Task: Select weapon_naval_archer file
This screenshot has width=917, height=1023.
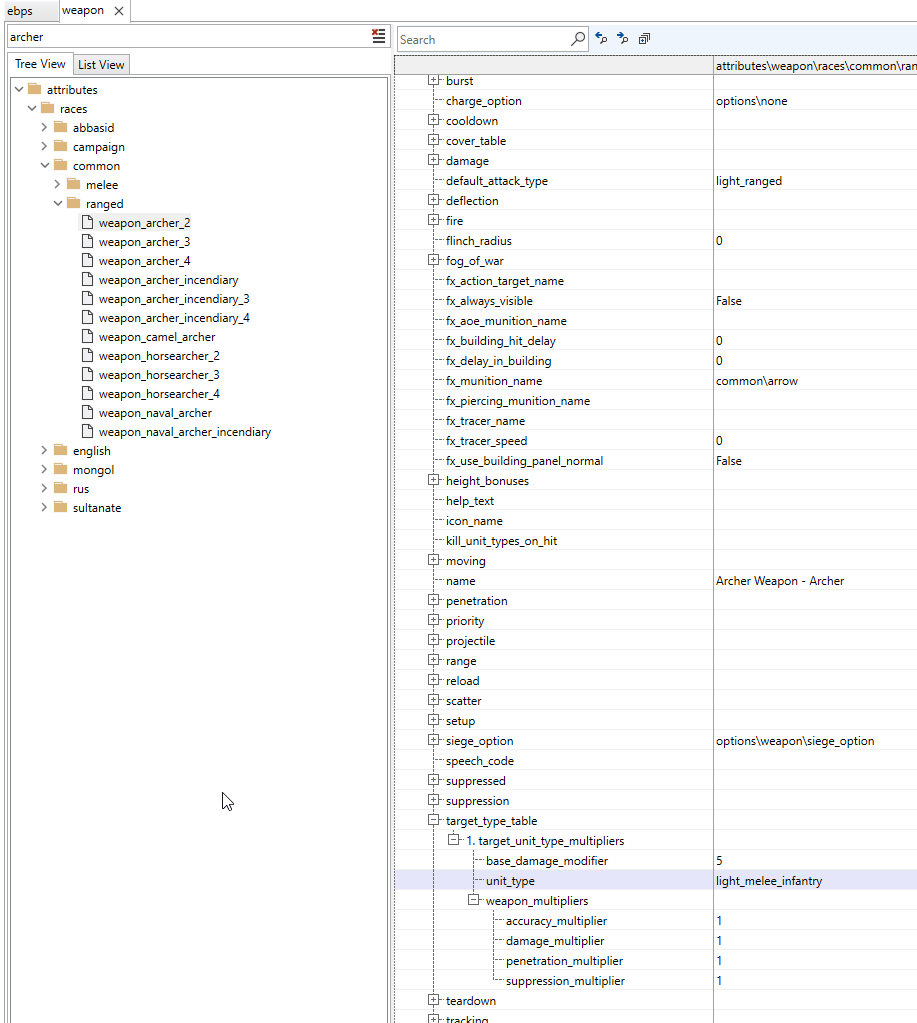Action: point(155,412)
